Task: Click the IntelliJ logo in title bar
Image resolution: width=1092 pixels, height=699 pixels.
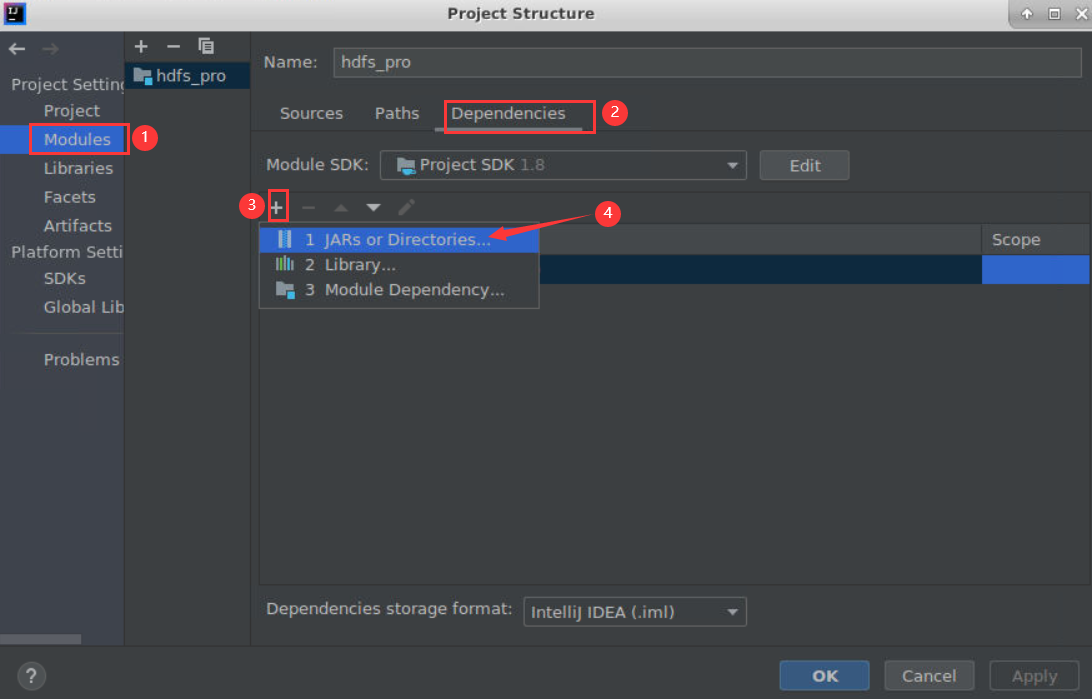Action: click(14, 13)
